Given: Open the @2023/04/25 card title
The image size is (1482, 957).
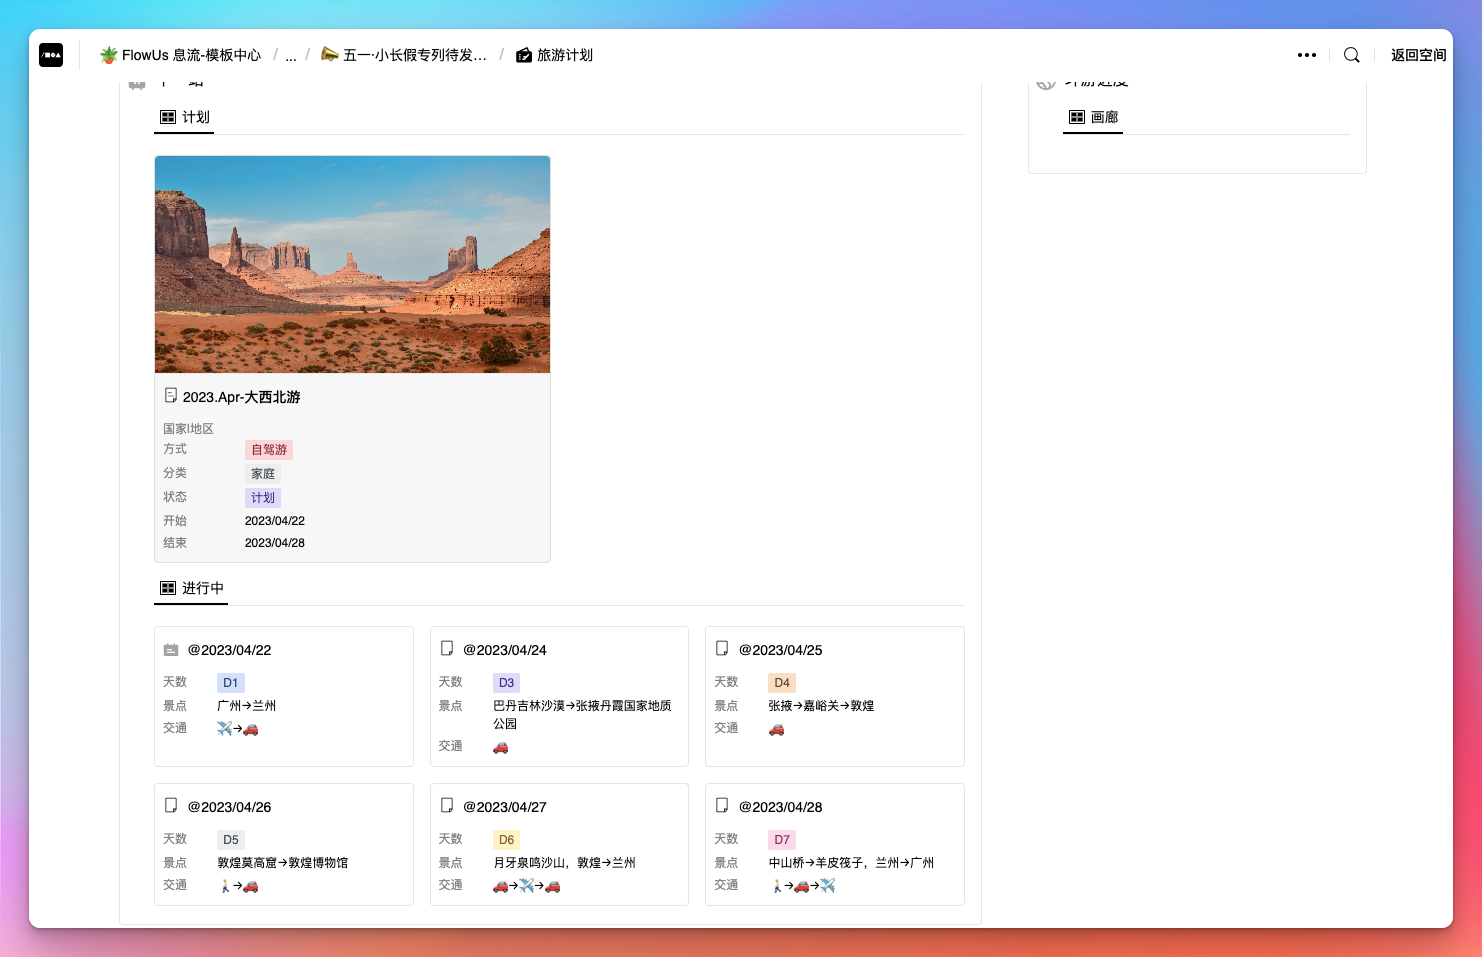Looking at the screenshot, I should pyautogui.click(x=780, y=650).
